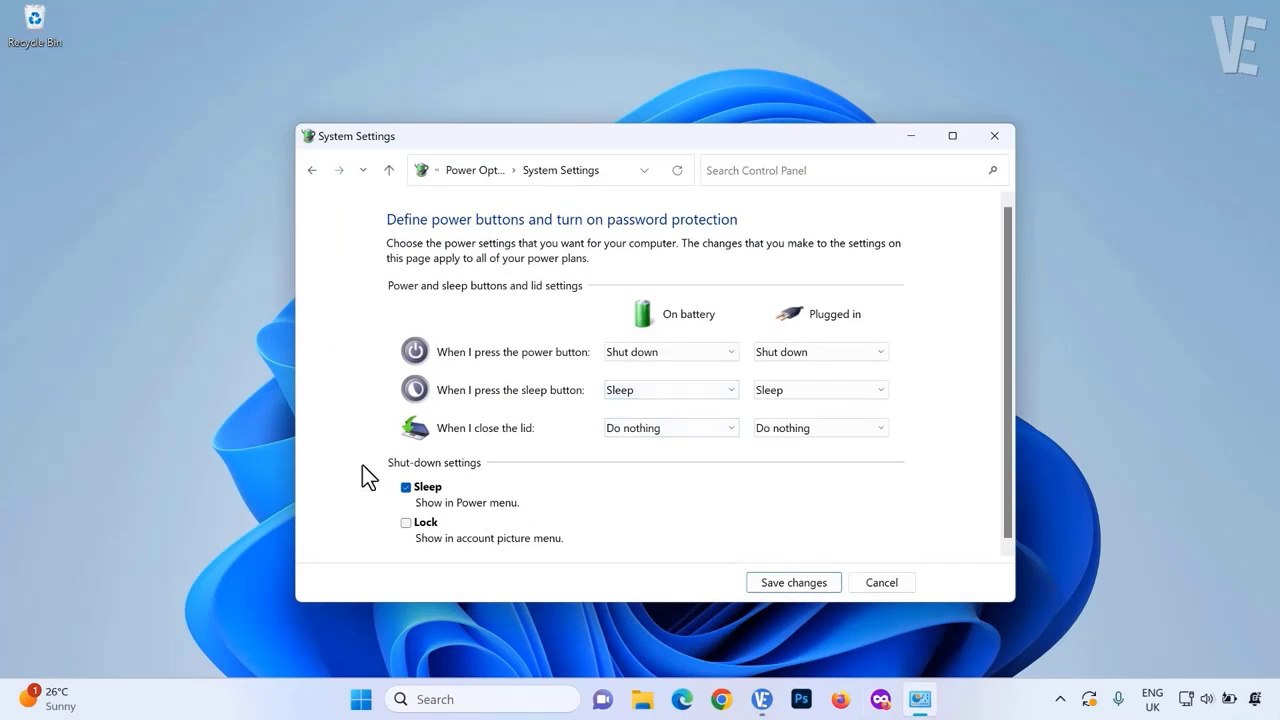Click the sleep button moon icon
This screenshot has width=1280, height=720.
(x=415, y=389)
